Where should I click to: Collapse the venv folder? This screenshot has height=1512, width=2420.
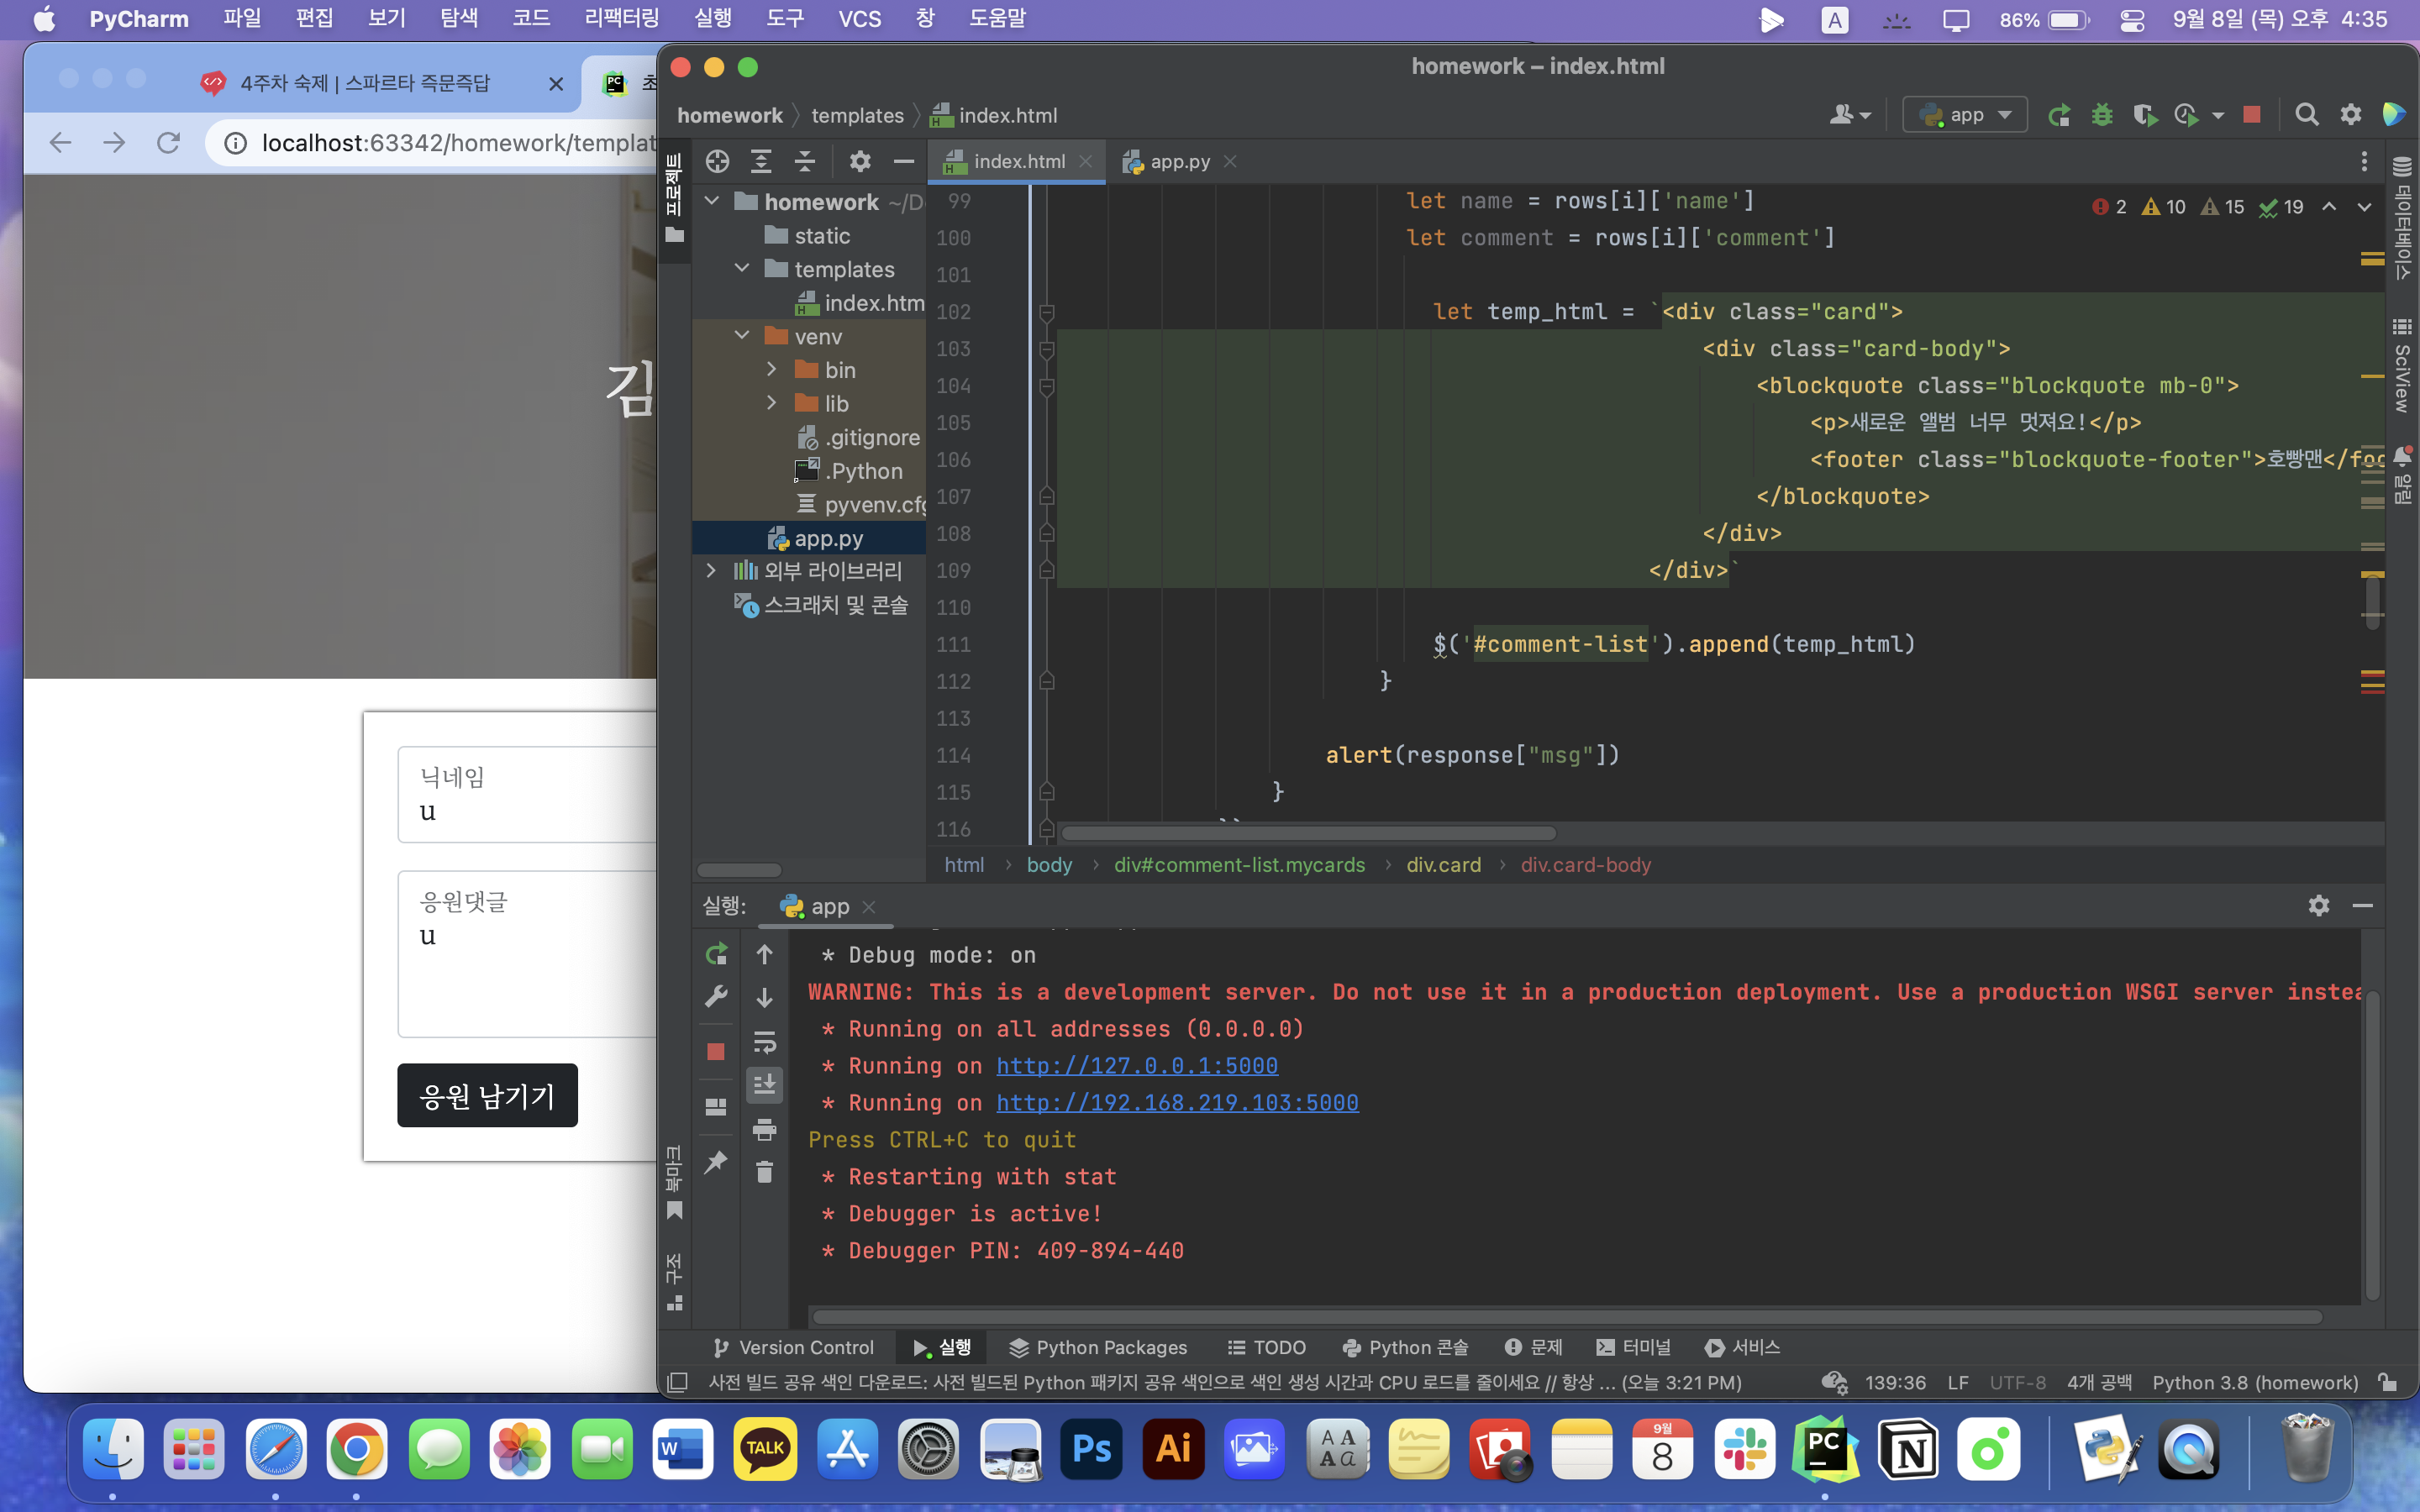(x=742, y=335)
